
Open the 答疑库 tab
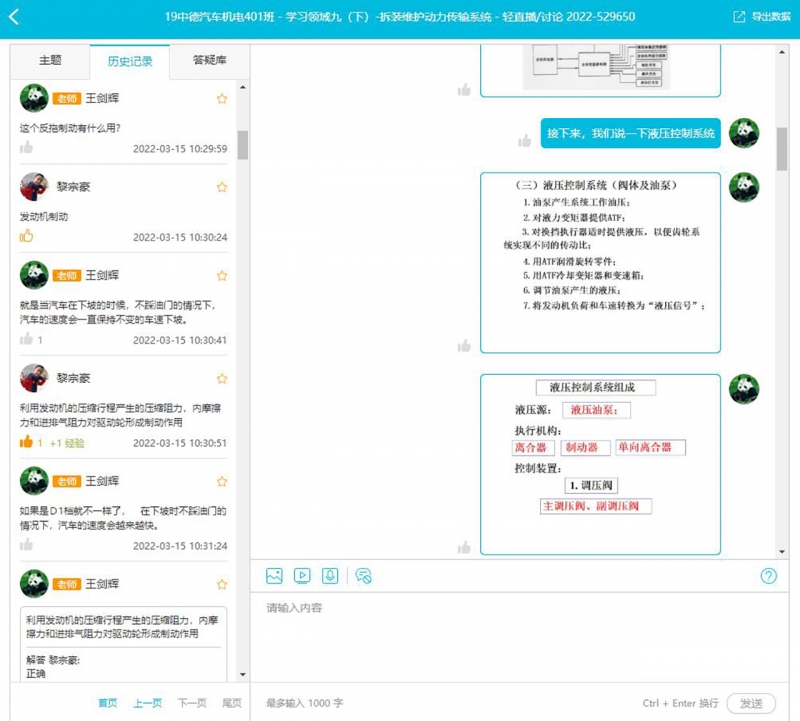click(x=209, y=60)
